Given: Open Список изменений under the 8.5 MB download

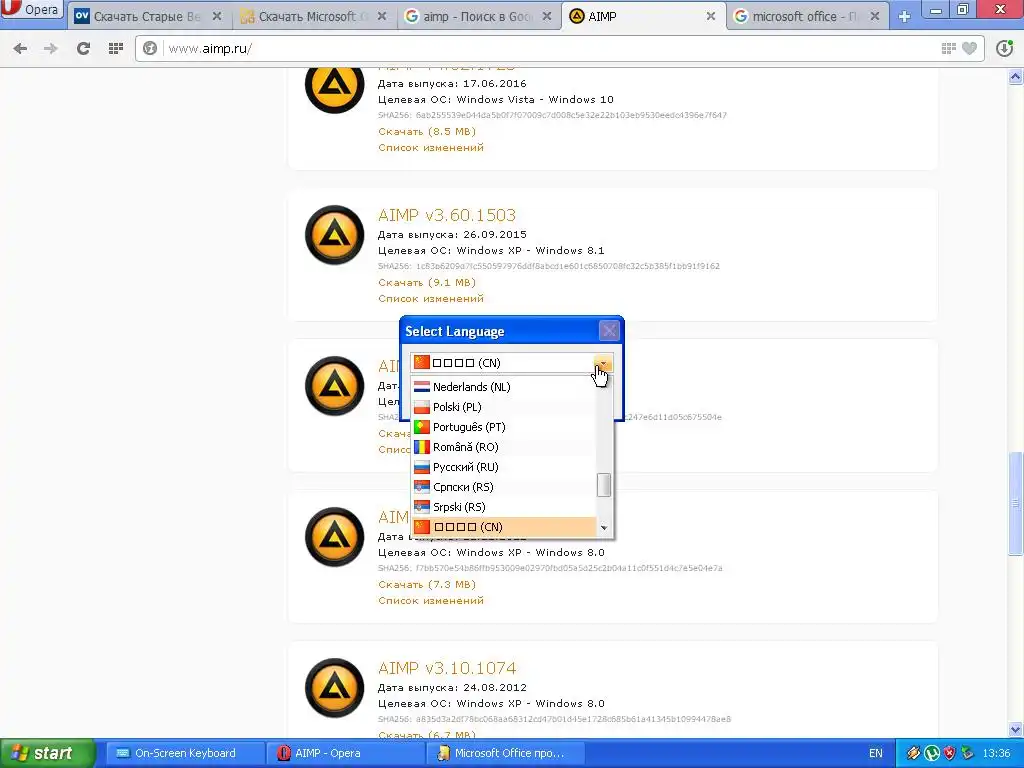Looking at the screenshot, I should click(430, 148).
